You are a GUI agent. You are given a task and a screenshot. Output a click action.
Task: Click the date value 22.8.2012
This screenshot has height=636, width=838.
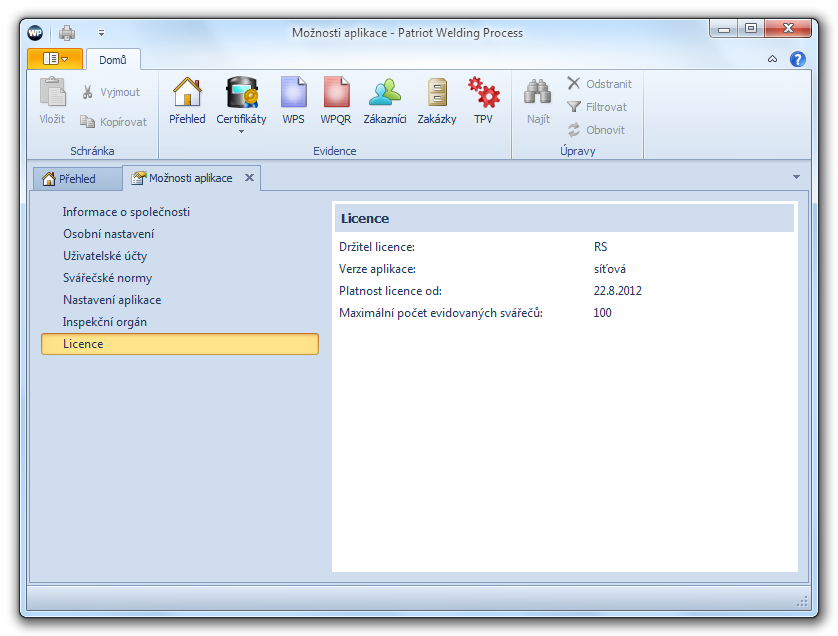[617, 291]
